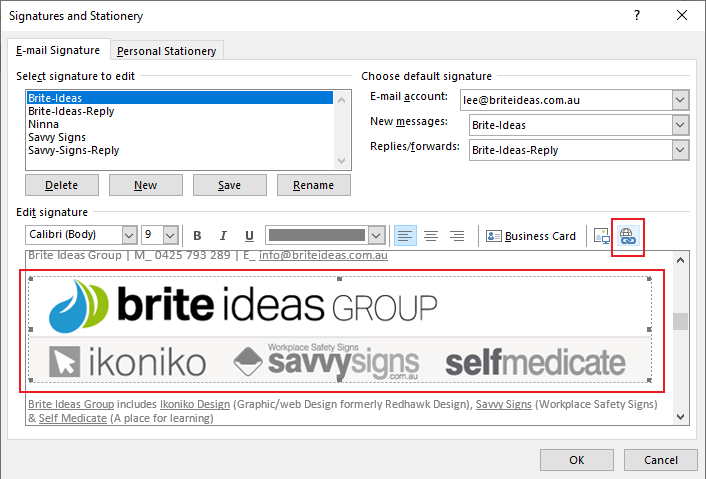706x479 pixels.
Task: Click the Cancel button
Action: pyautogui.click(x=661, y=460)
